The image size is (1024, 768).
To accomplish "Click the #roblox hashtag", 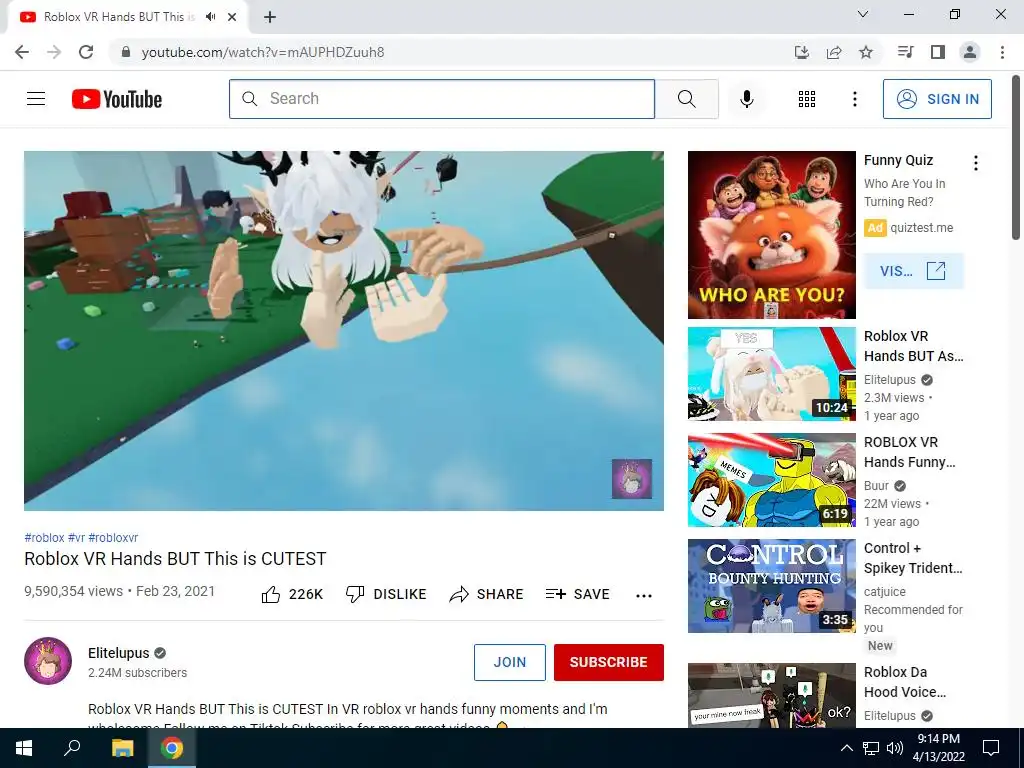I will click(44, 537).
